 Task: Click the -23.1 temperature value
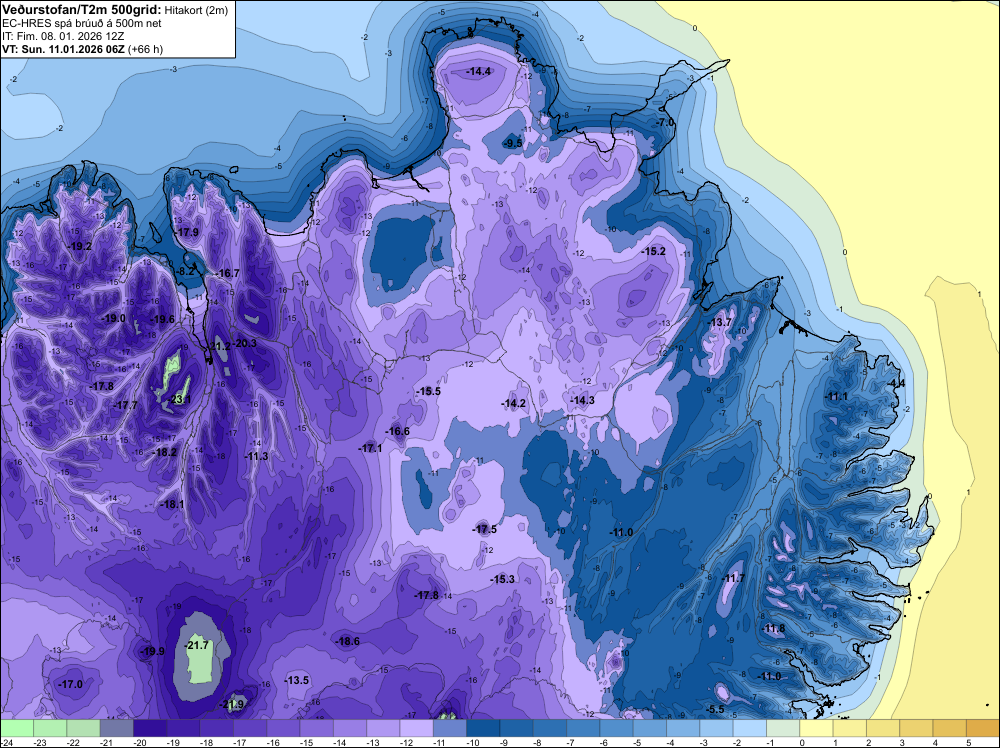point(180,400)
